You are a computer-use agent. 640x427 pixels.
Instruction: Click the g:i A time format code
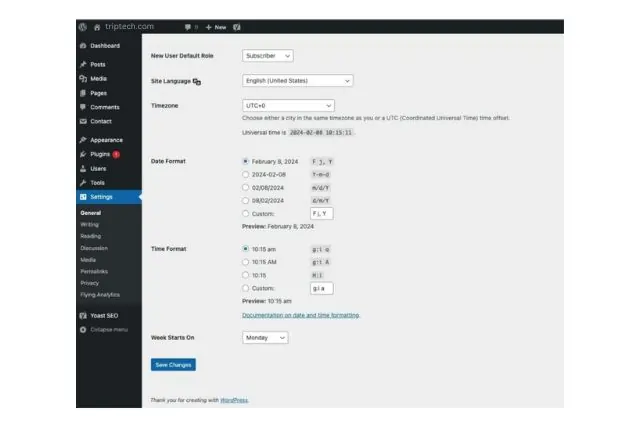pos(321,262)
